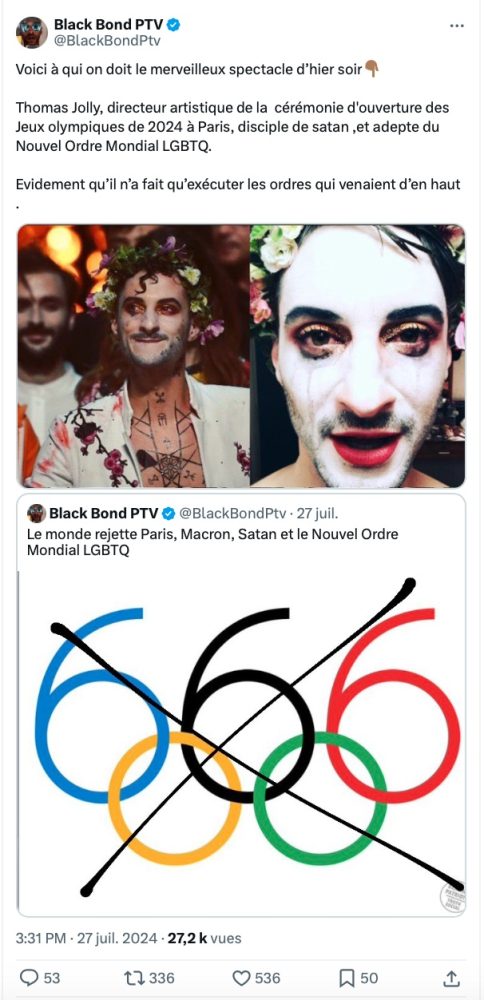The width and height of the screenshot is (484, 1000).
Task: Click the reply speech bubble icon
Action: coord(29,978)
